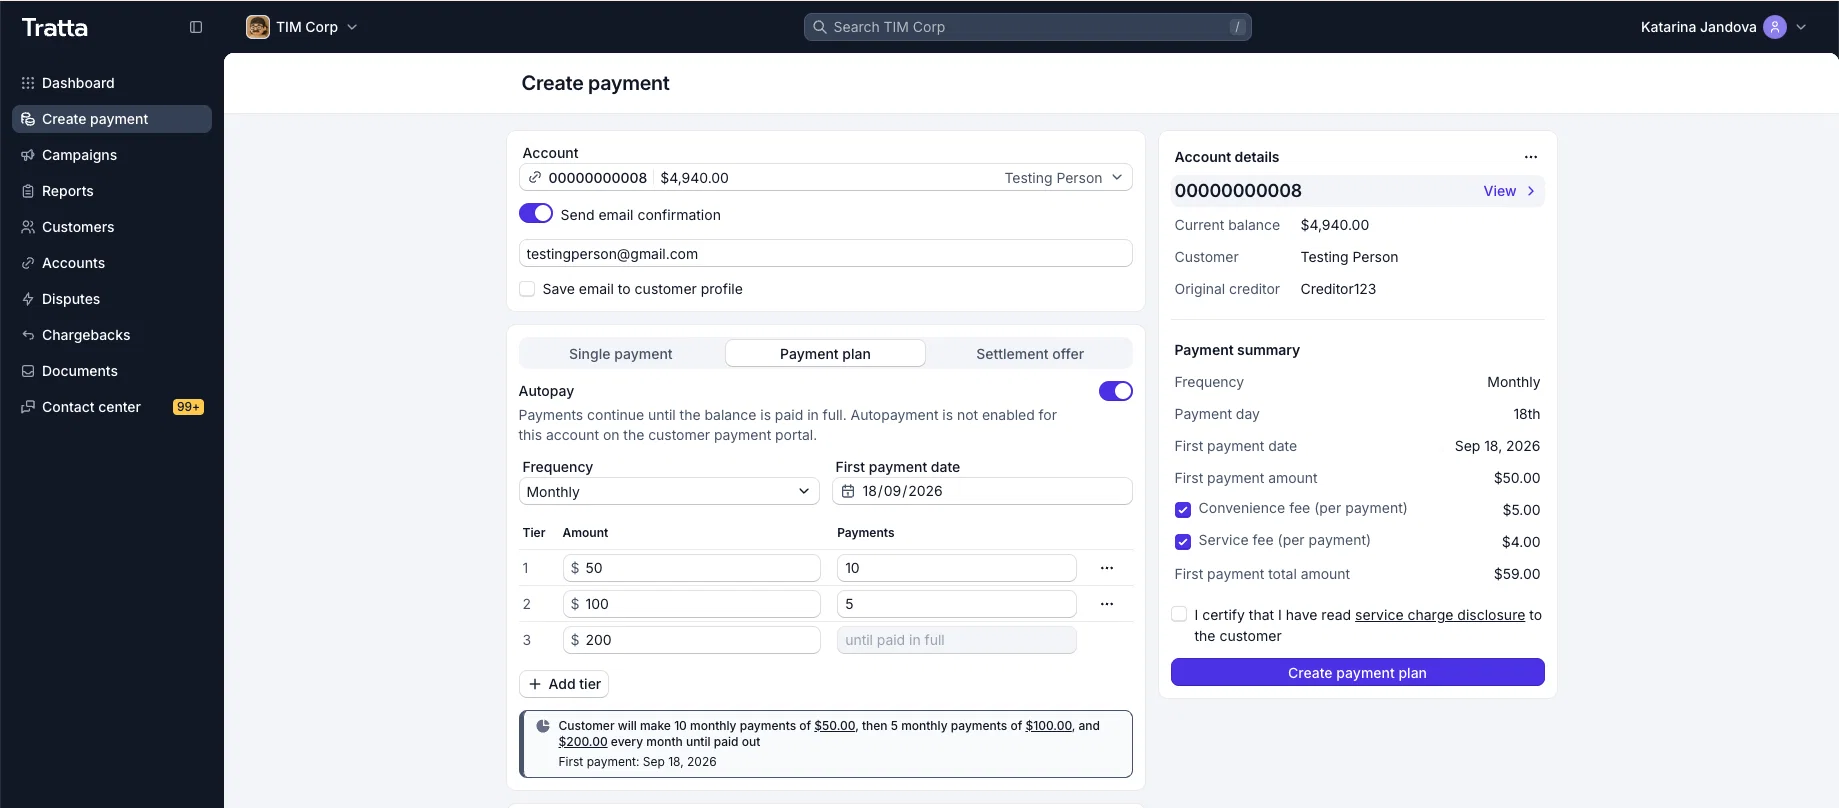Click the Campaigns megaphone icon
The image size is (1839, 808).
(x=28, y=155)
